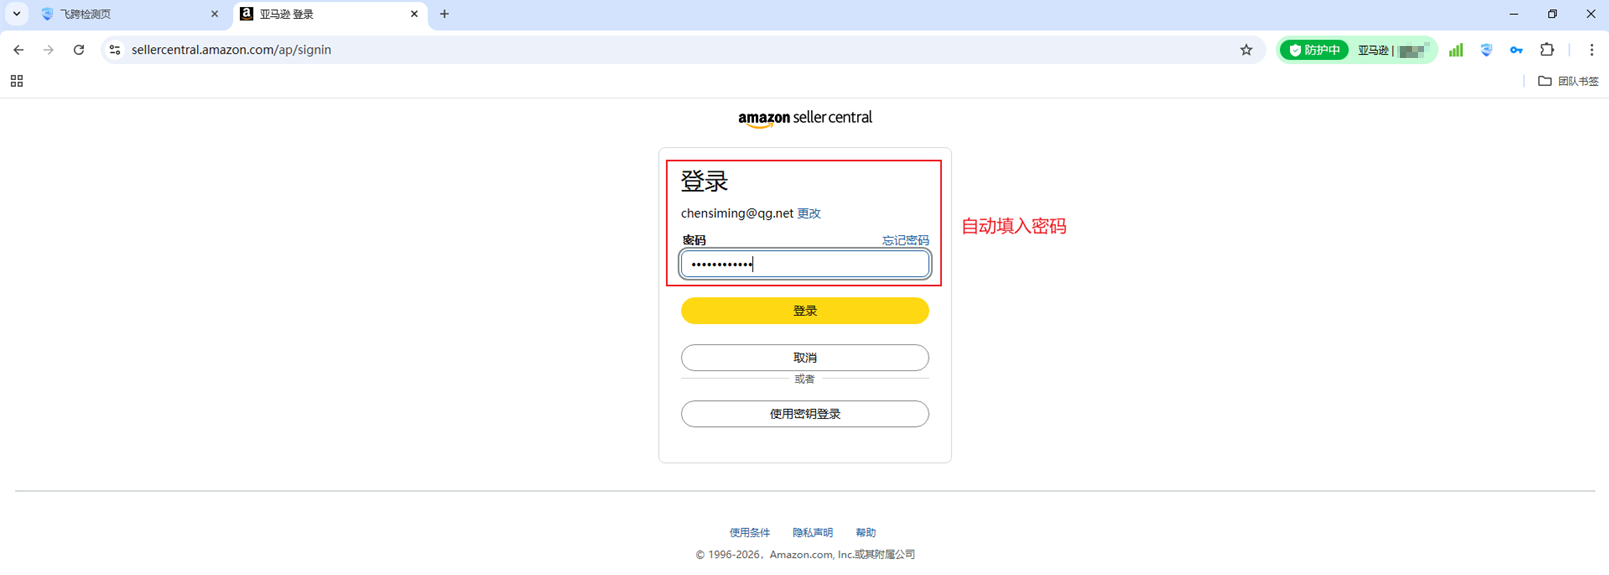Click the 登录 heading text
This screenshot has width=1609, height=575.
click(x=705, y=182)
